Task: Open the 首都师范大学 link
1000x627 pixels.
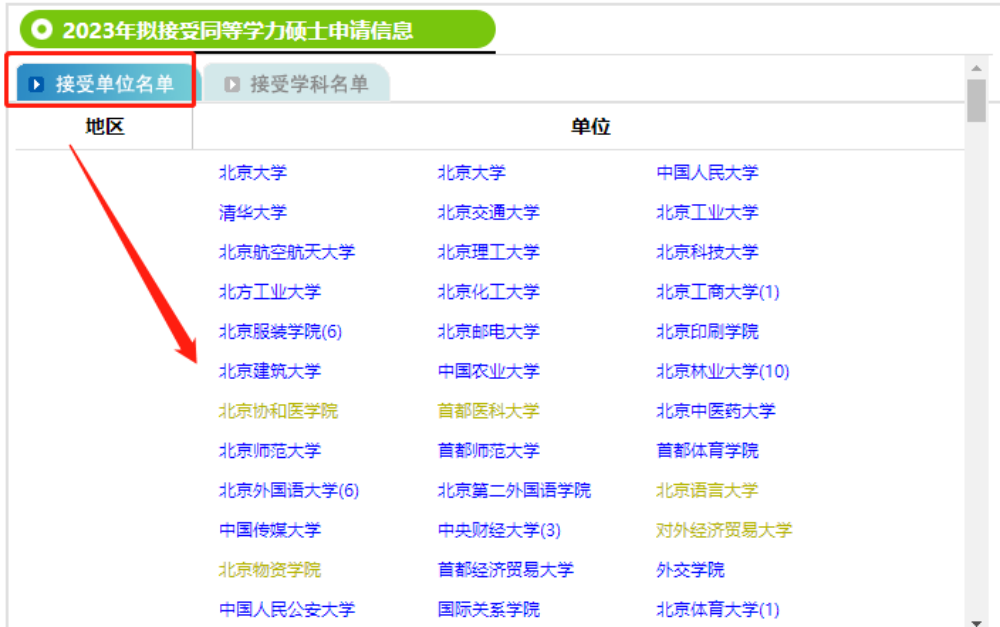Action: click(489, 450)
